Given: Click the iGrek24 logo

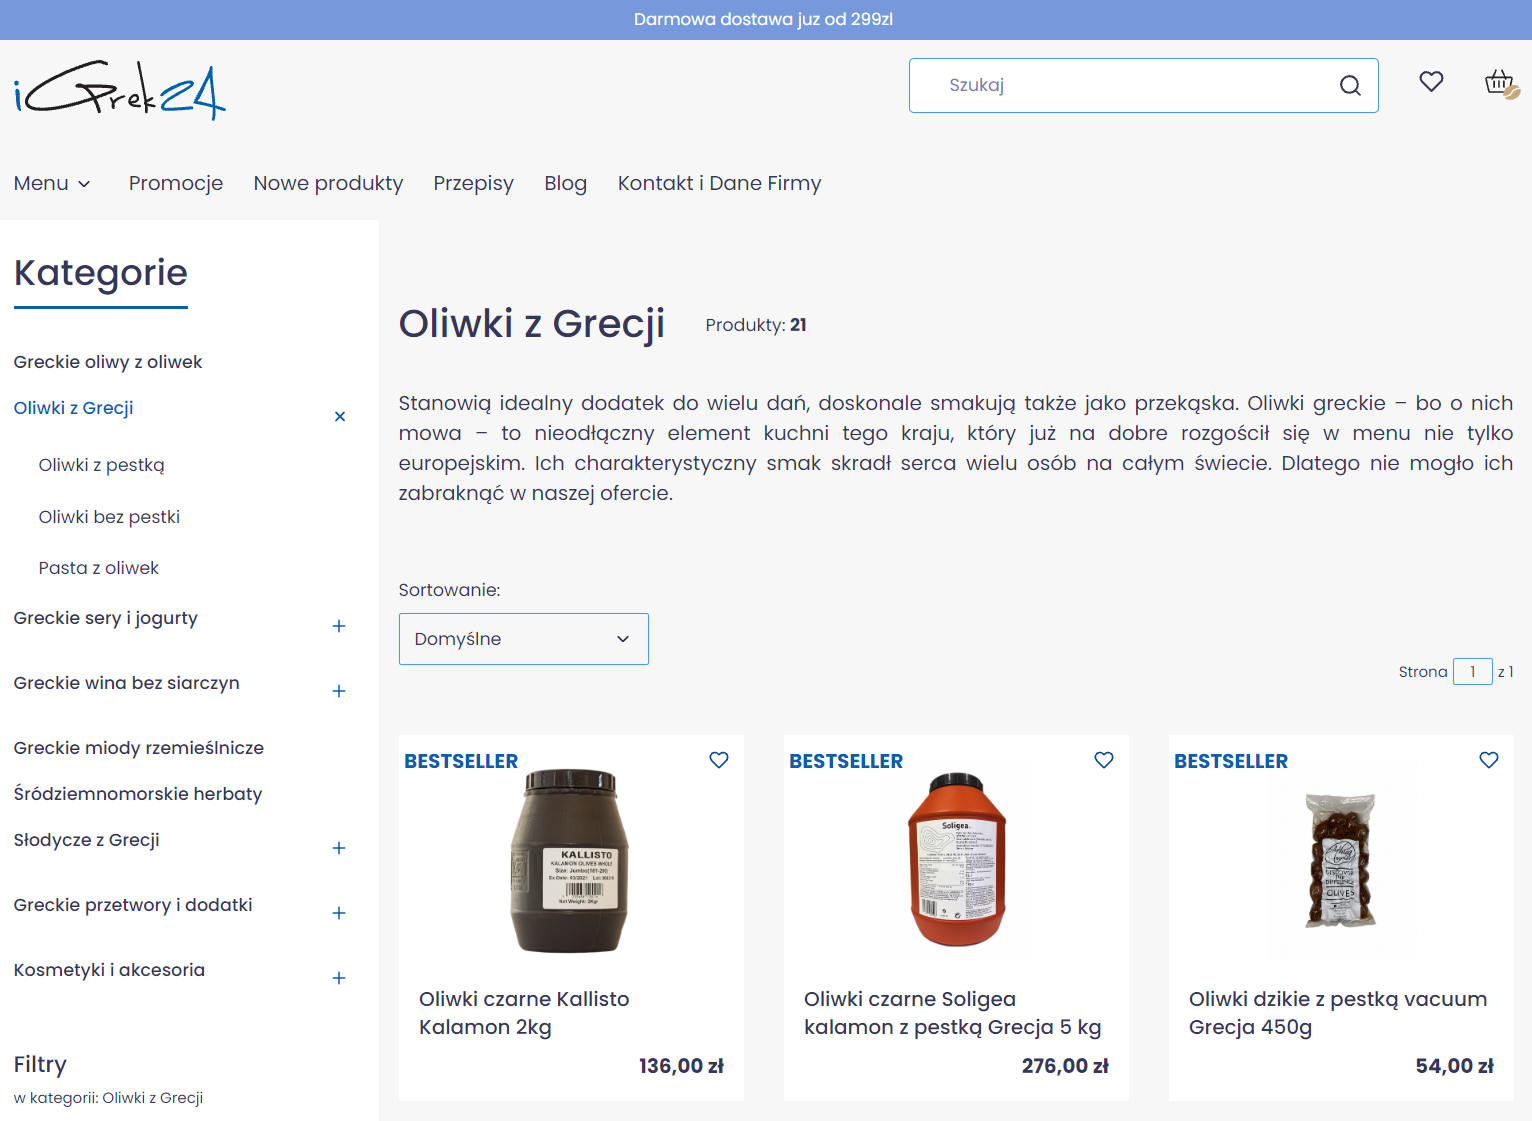Looking at the screenshot, I should coord(119,90).
